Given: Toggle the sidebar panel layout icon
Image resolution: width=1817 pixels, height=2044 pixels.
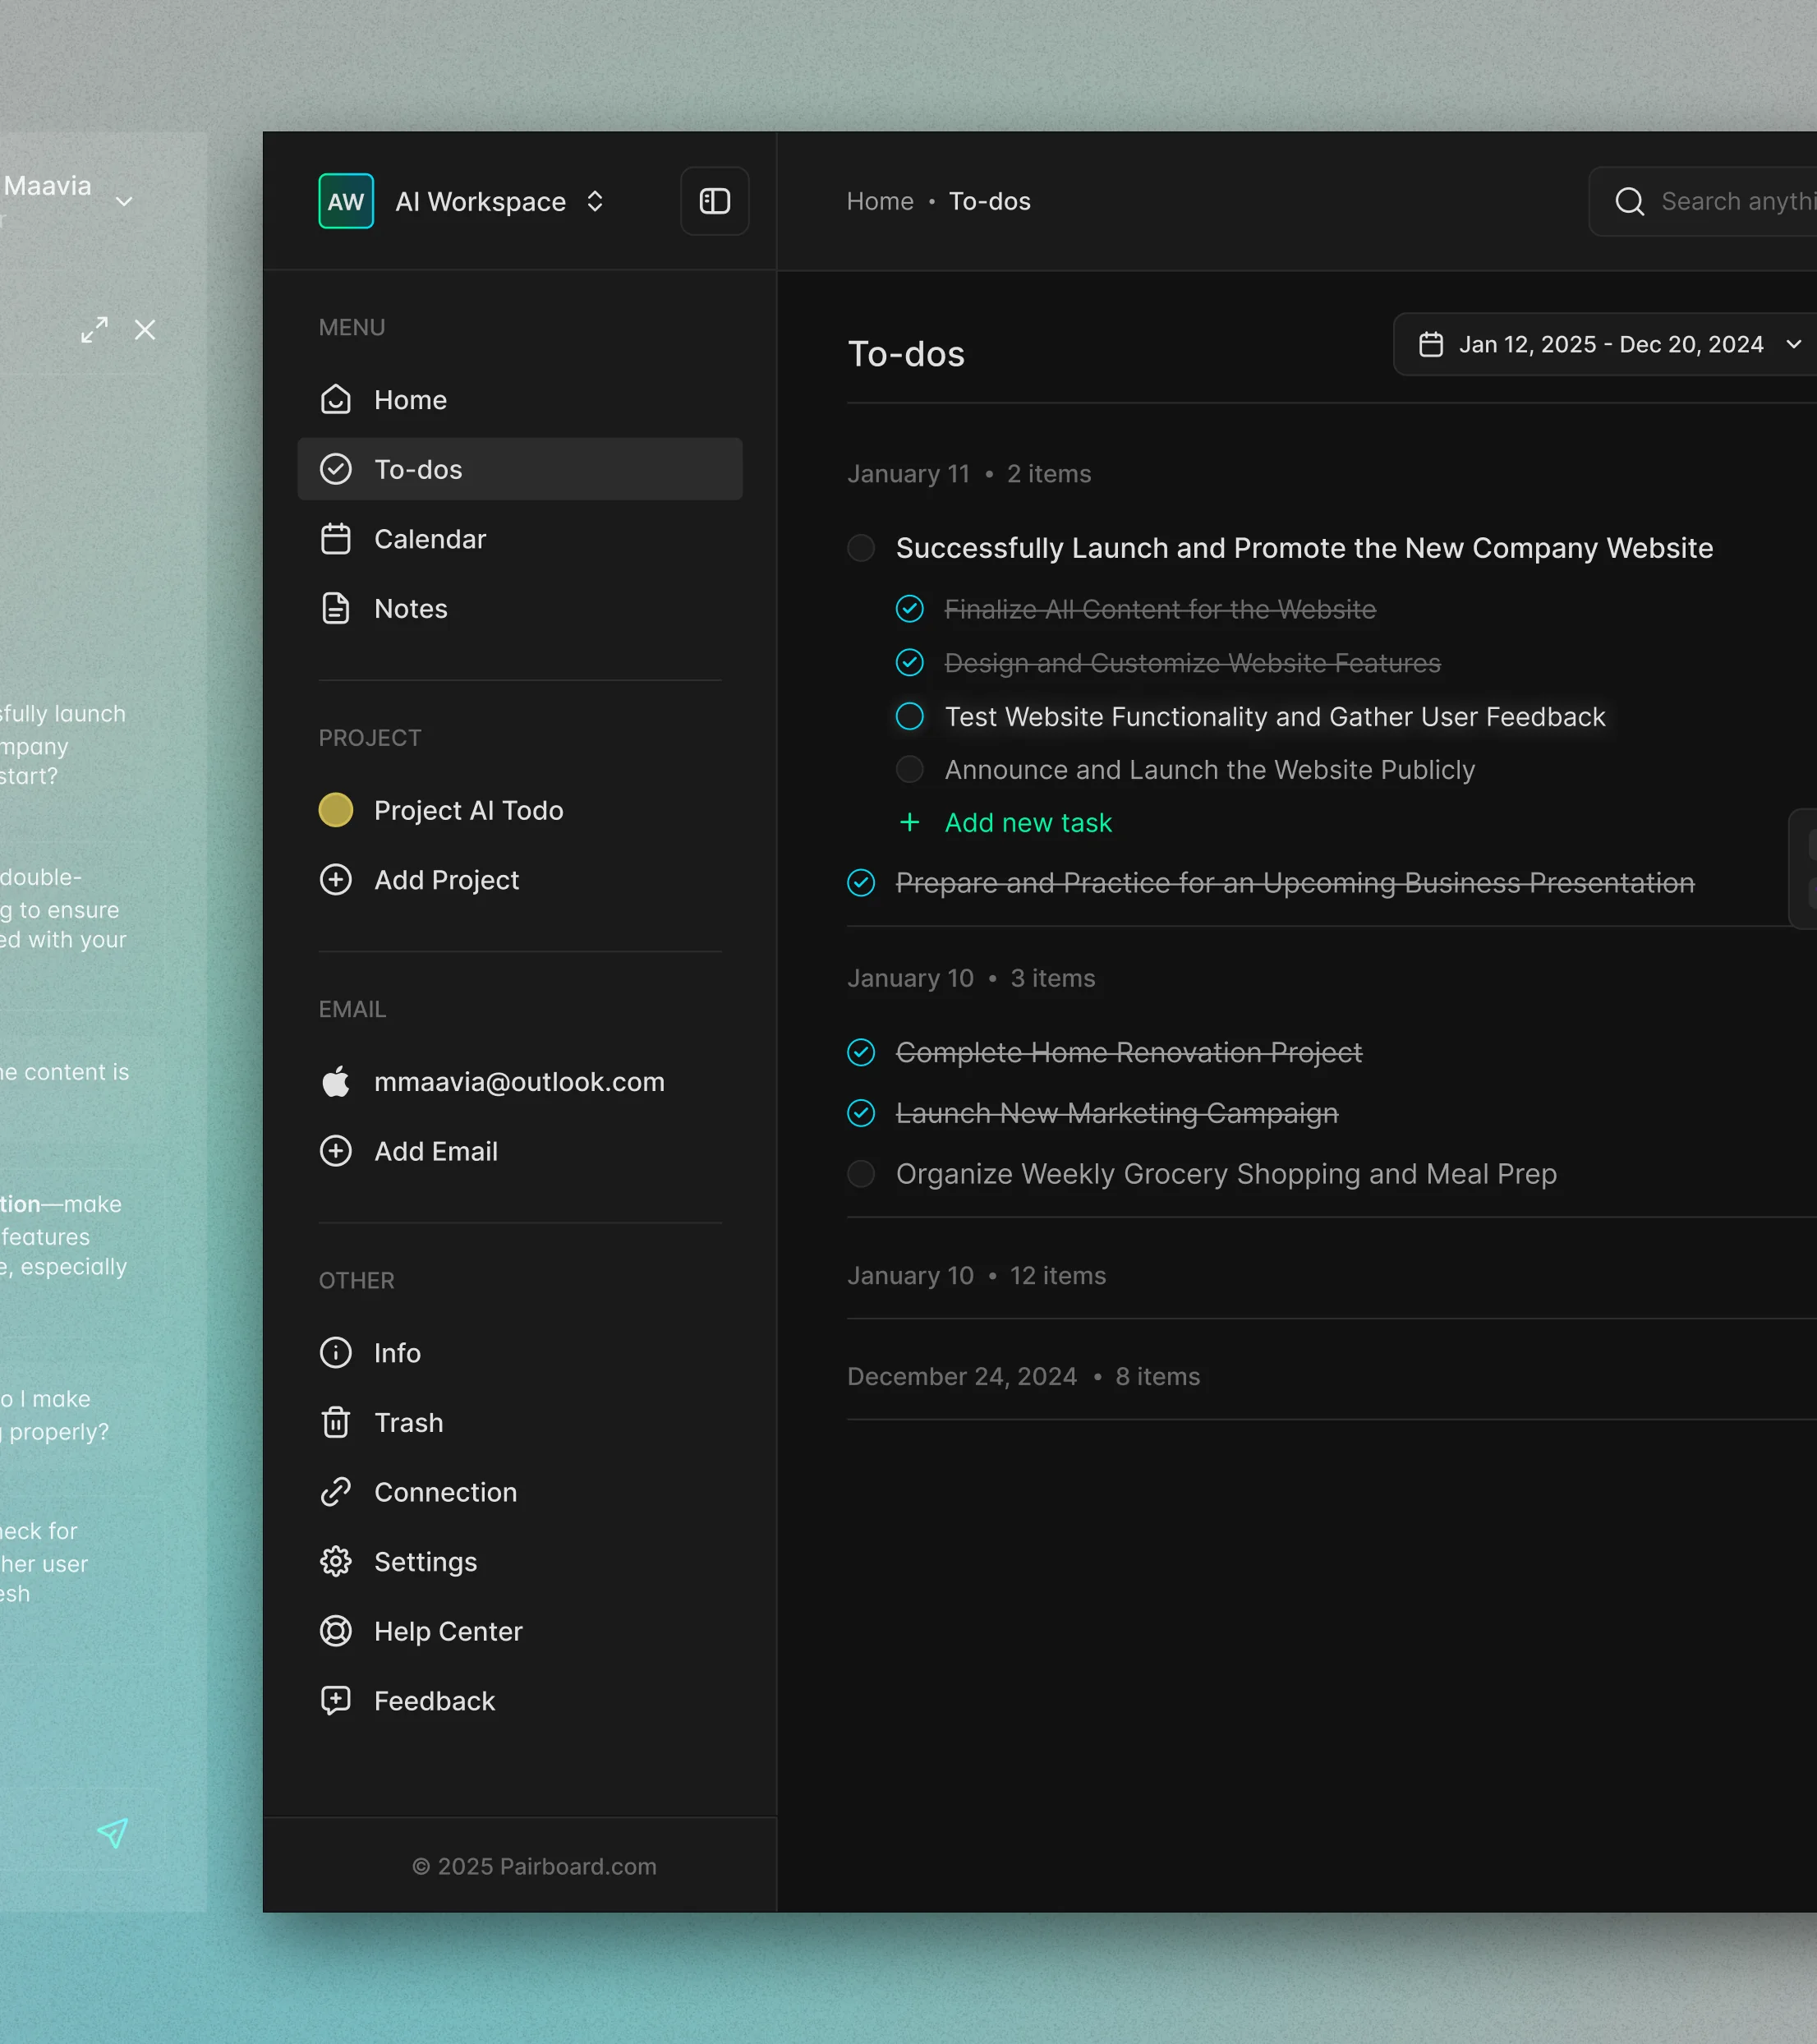Looking at the screenshot, I should (714, 201).
